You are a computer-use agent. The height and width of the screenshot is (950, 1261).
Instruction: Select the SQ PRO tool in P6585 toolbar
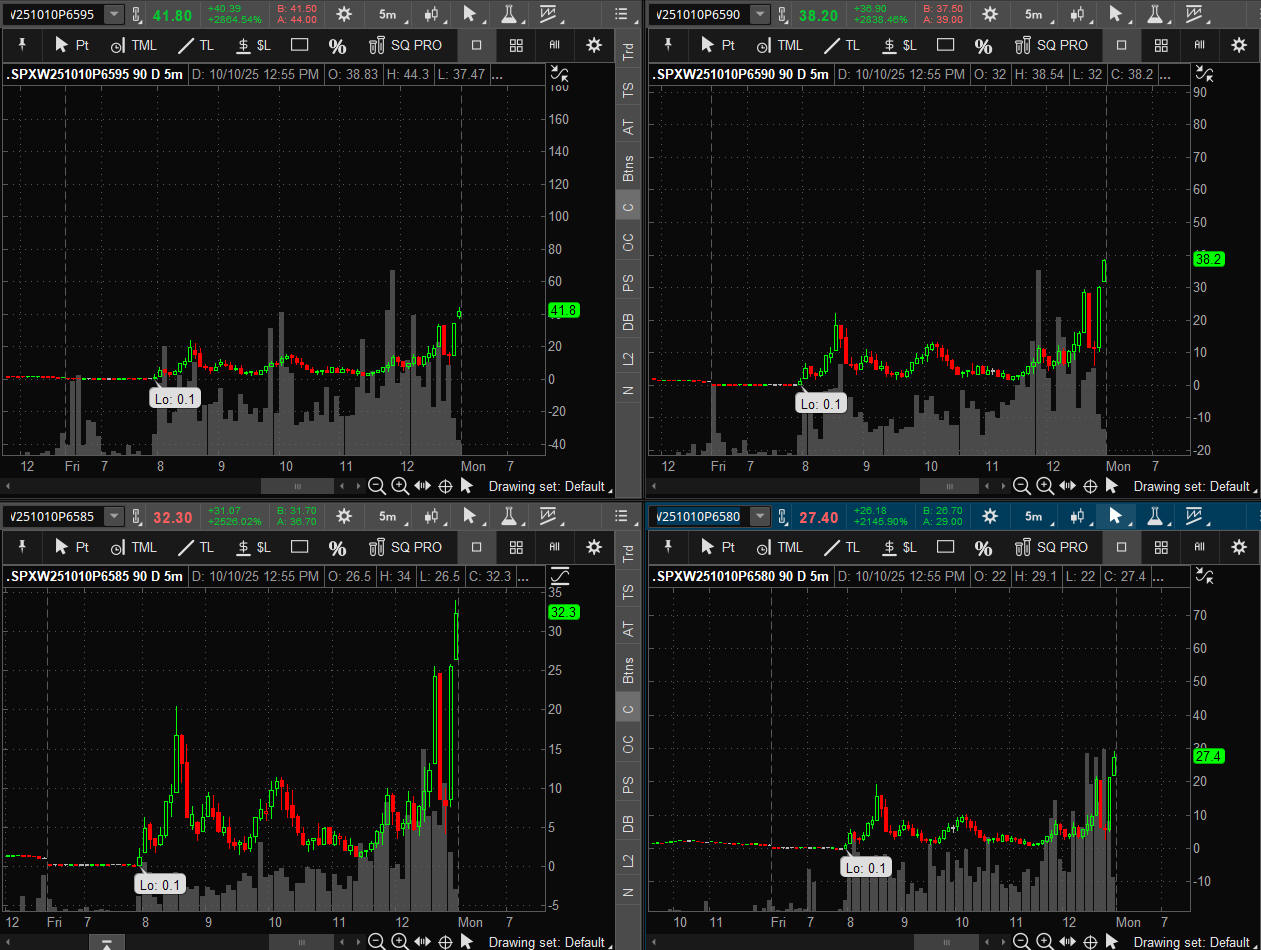[x=405, y=547]
